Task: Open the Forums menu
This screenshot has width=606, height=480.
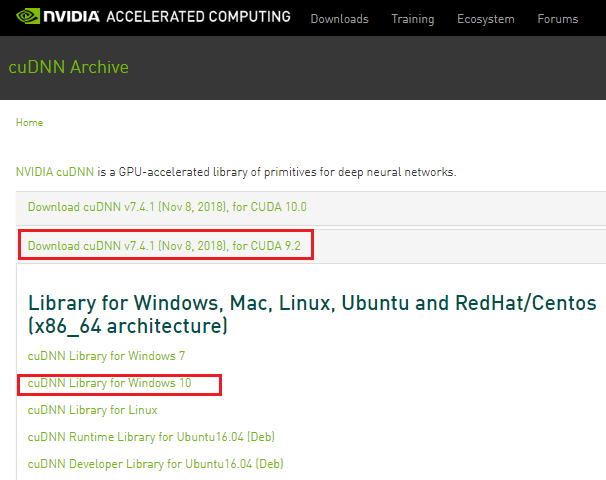Action: coord(558,19)
